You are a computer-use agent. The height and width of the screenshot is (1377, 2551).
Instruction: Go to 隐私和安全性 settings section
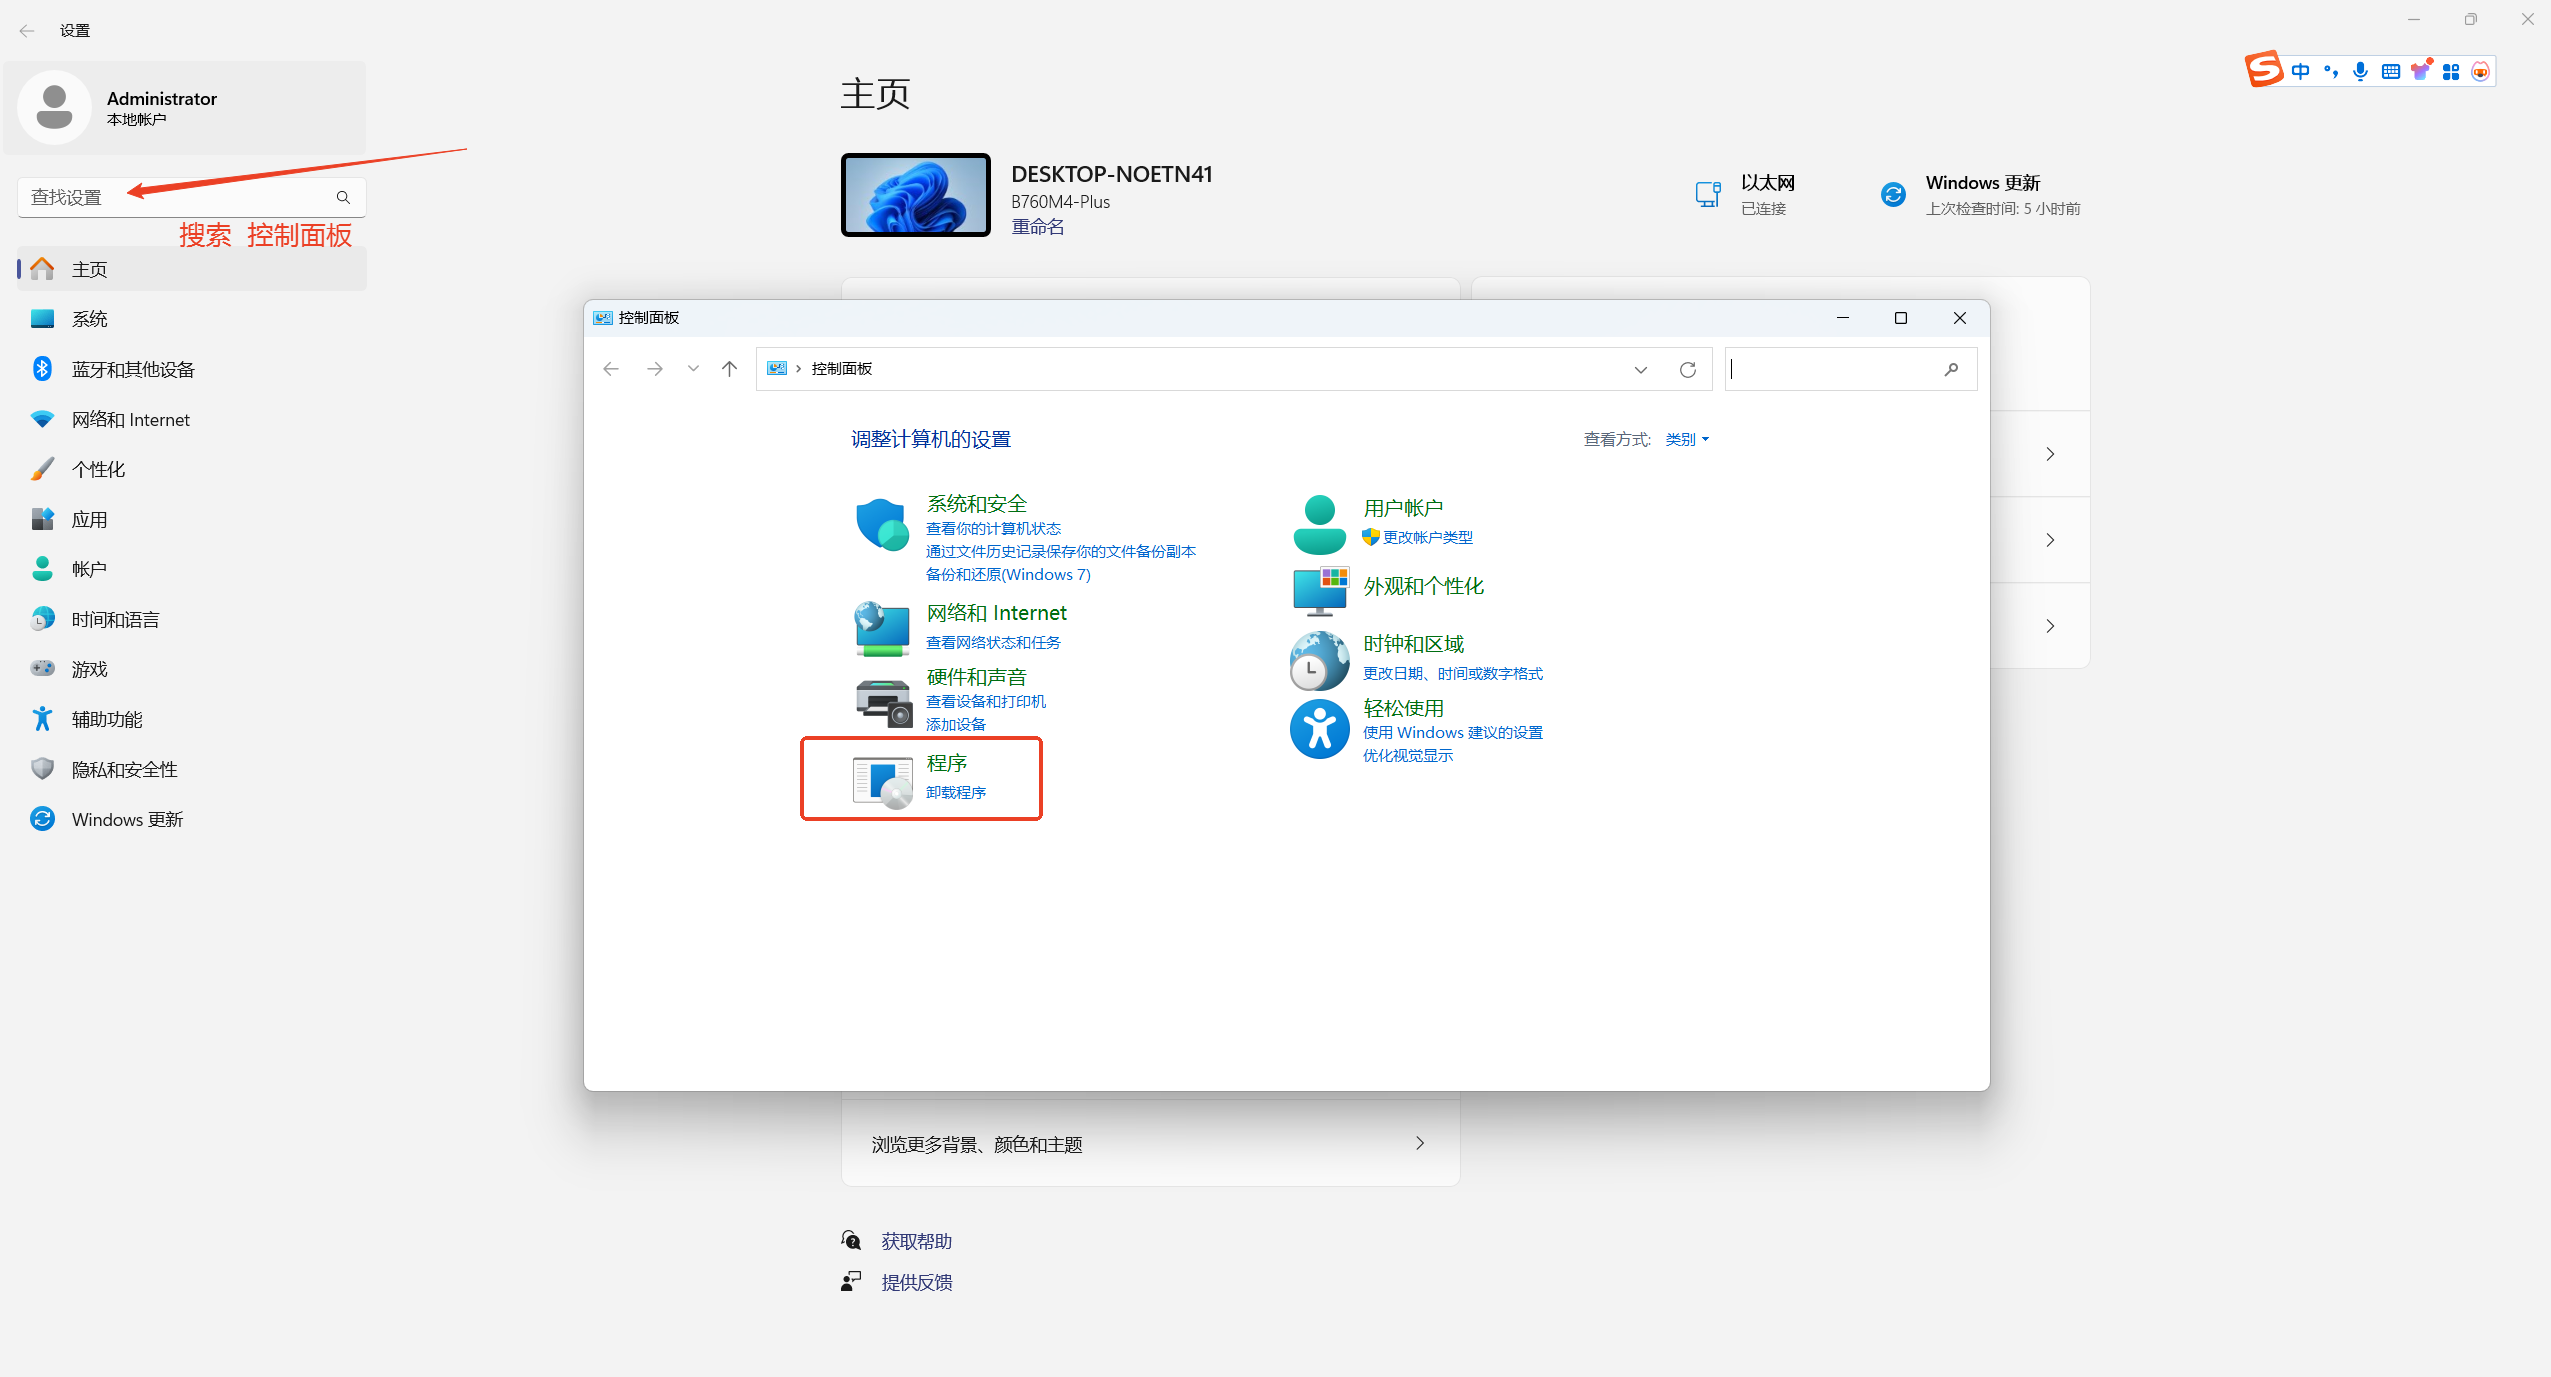(124, 770)
